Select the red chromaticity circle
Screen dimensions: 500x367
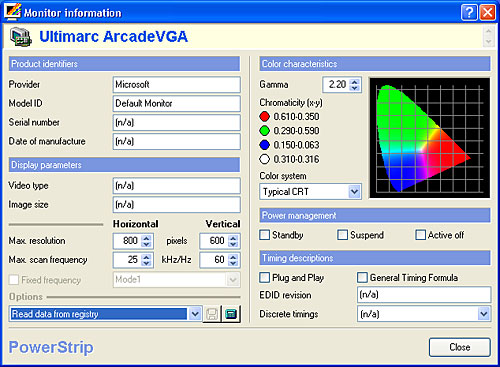(x=264, y=117)
